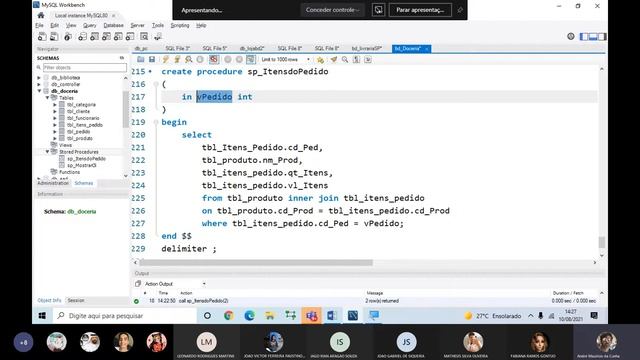Click the Search table data icon
Image resolution: width=640 pixels, height=360 pixels.
[x=144, y=37]
